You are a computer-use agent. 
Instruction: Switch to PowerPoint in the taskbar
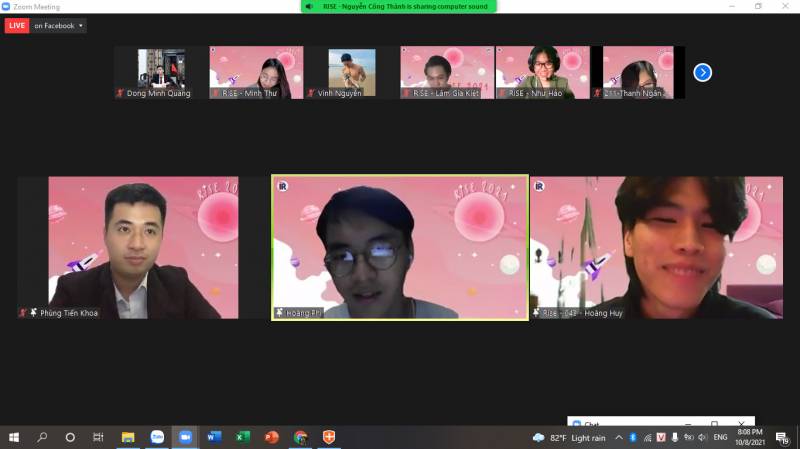(x=271, y=437)
